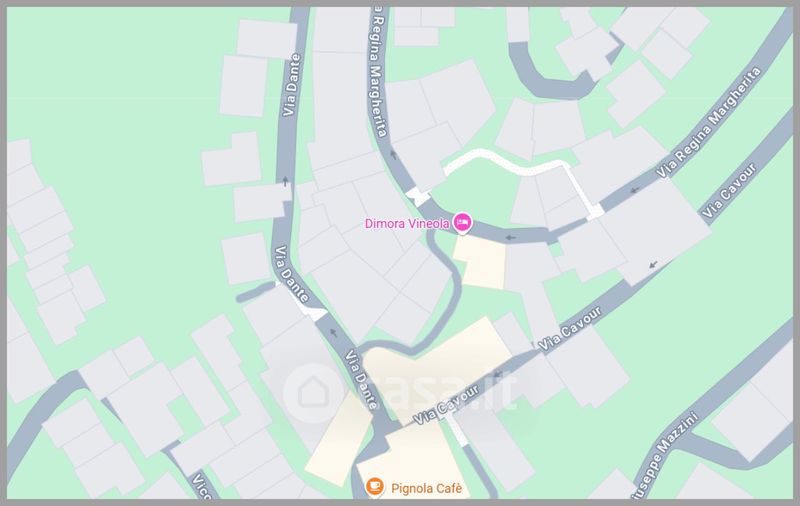Select the Via Cavour label below diagonal Via Regina Margherita
This screenshot has width=800, height=506.
730,191
